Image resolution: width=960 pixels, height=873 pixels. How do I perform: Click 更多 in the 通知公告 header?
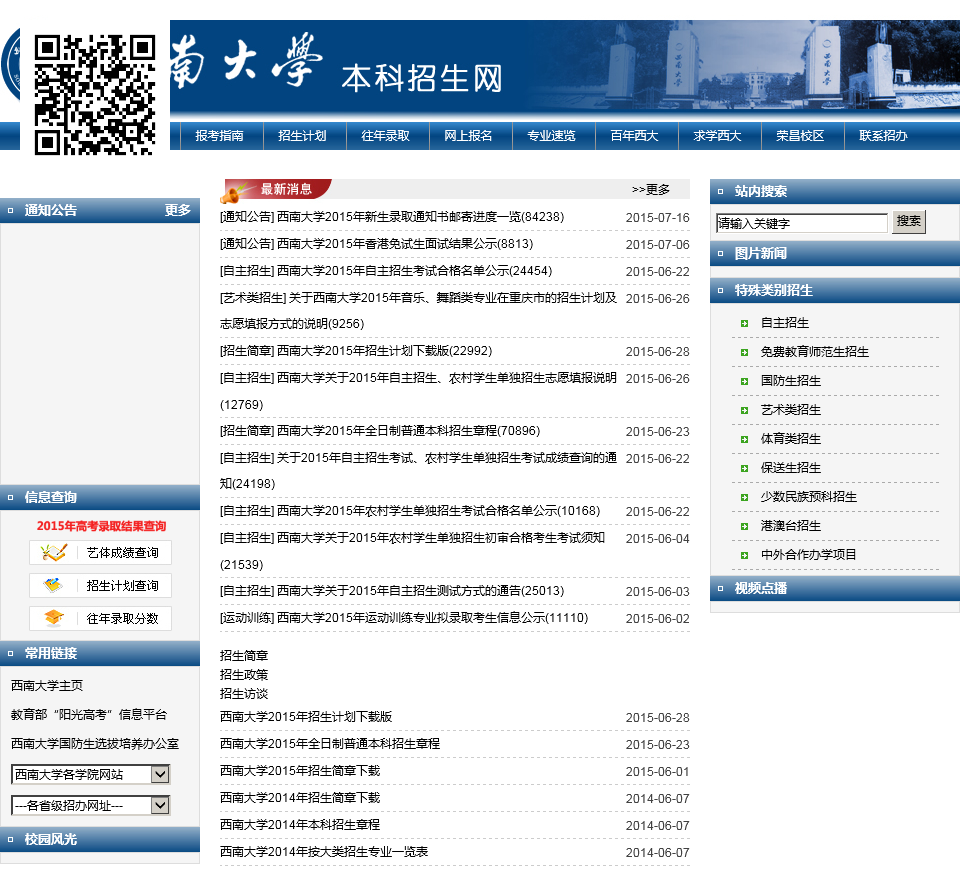pos(178,211)
